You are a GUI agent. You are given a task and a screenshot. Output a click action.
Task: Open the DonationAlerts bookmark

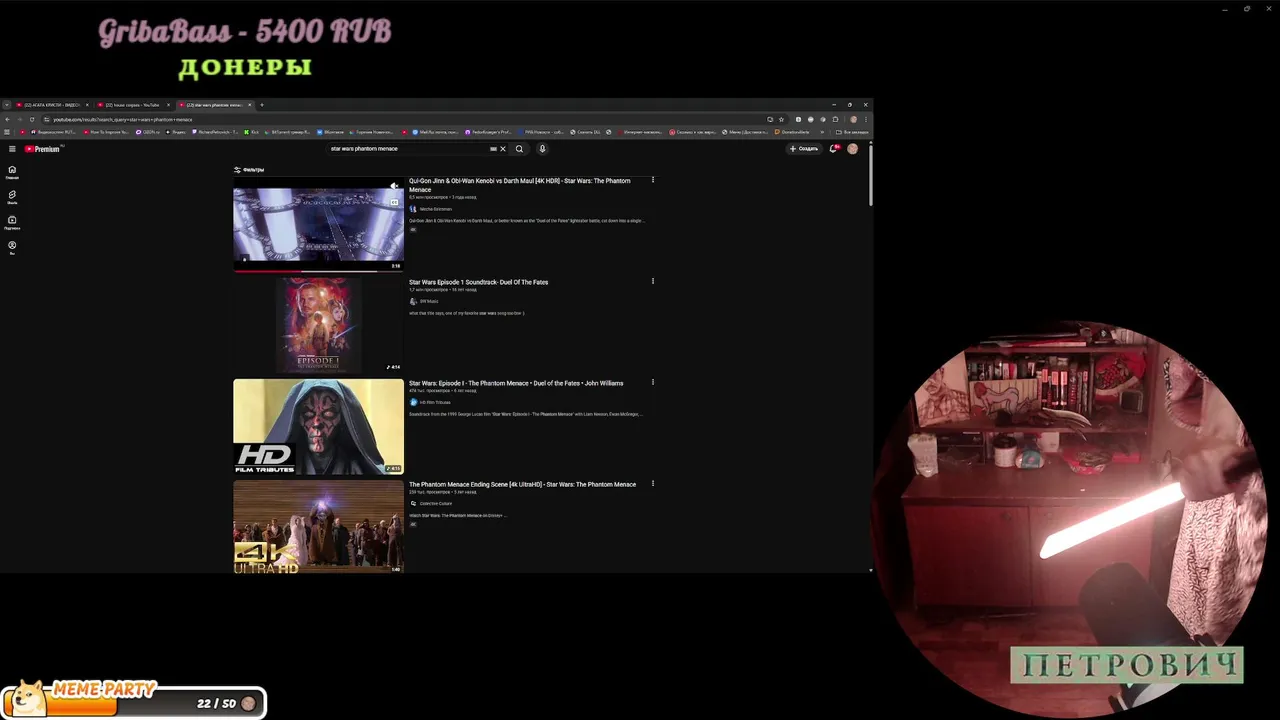[x=792, y=132]
